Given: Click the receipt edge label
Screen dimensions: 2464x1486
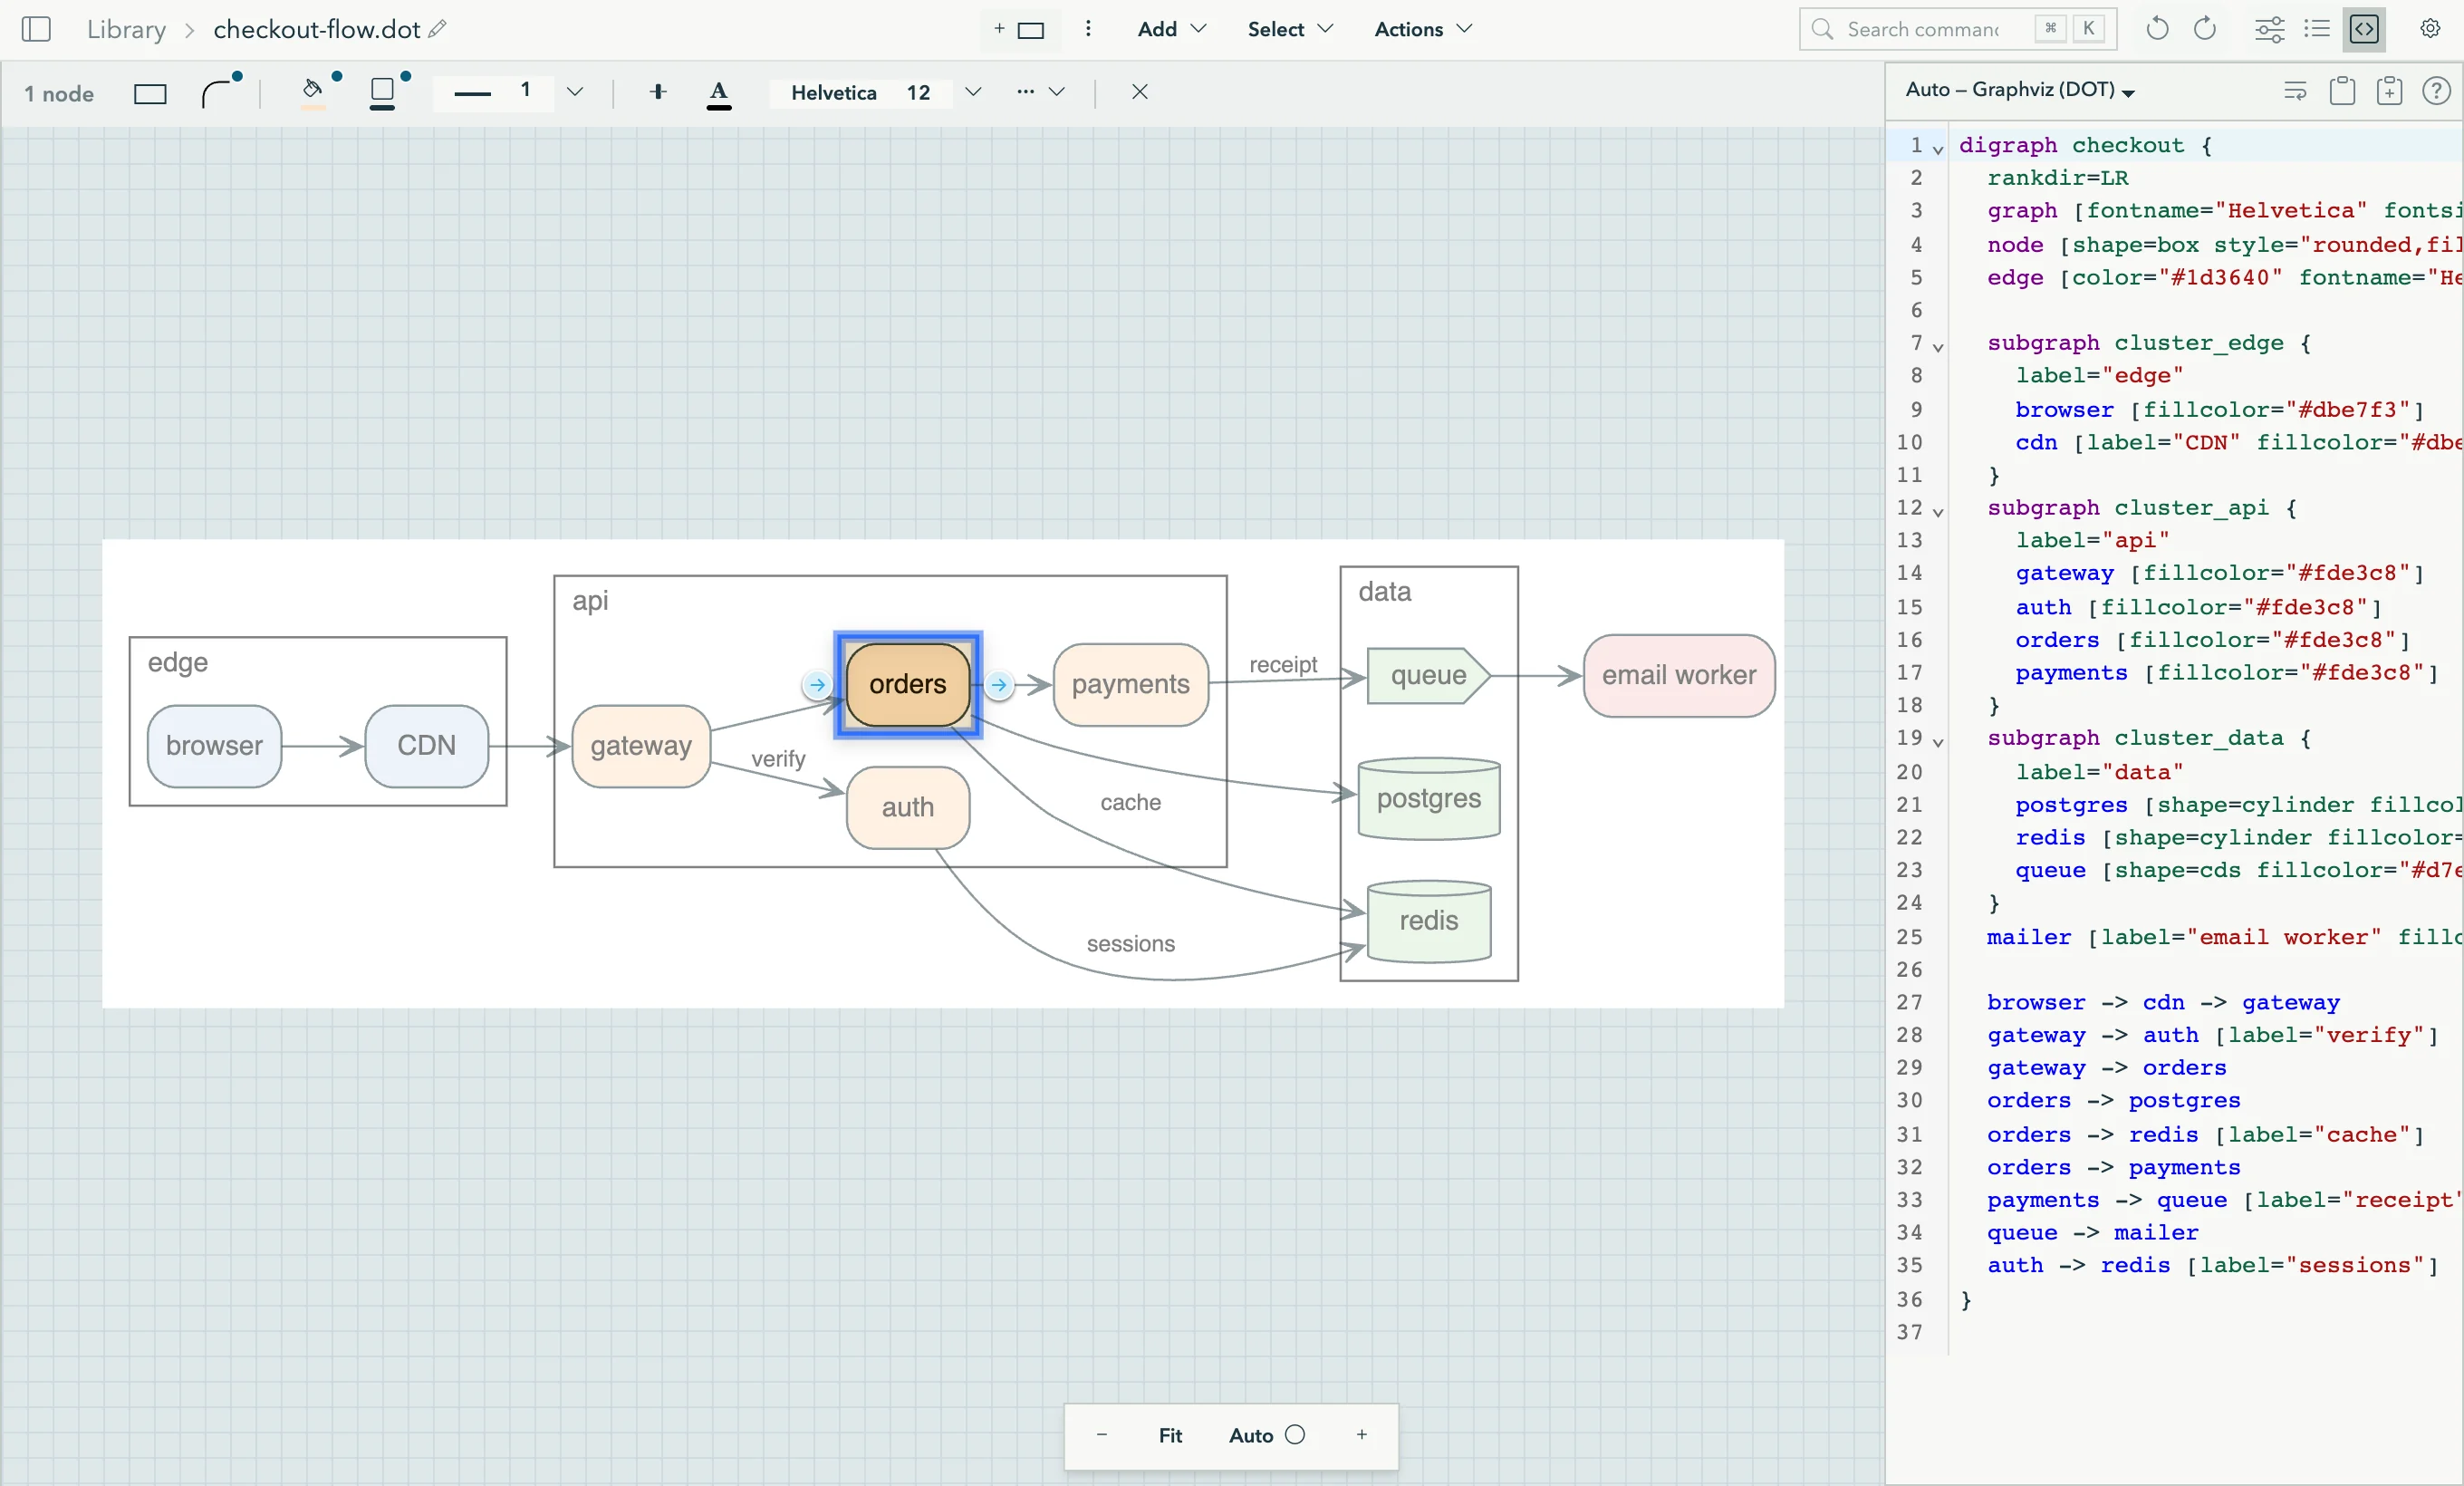Looking at the screenshot, I should coord(1283,665).
